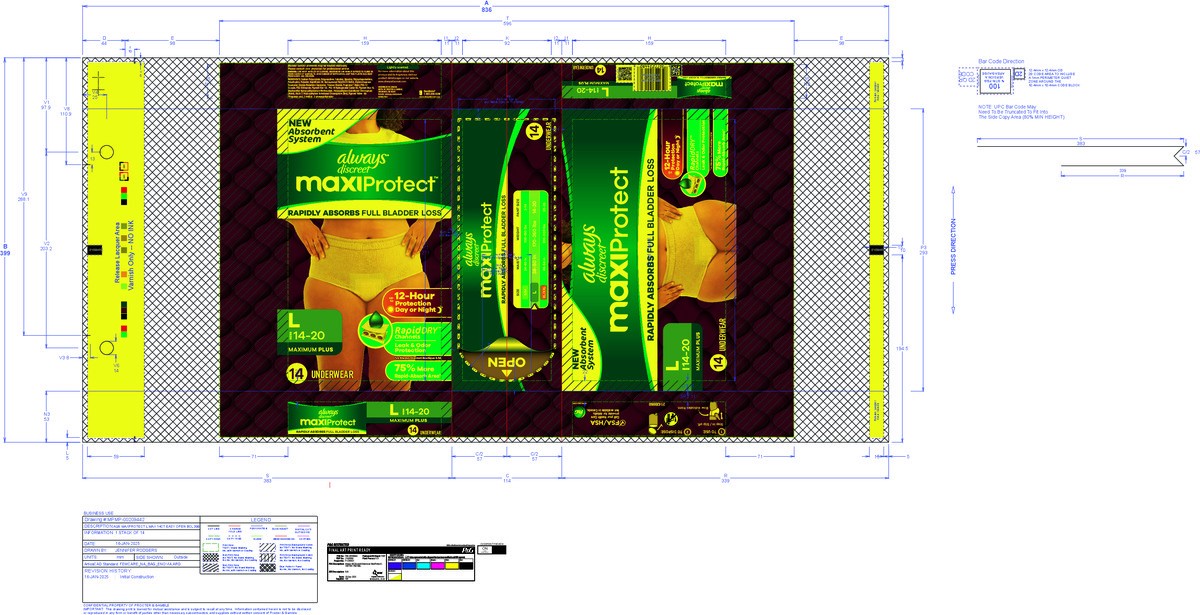Click the L 14-20 size box on front panel
The height and width of the screenshot is (615, 1200).
point(312,332)
